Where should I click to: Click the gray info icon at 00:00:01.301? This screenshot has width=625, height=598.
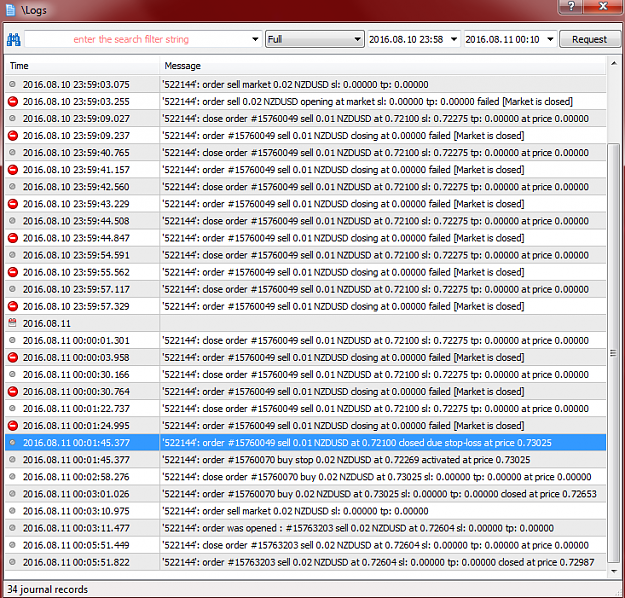click(12, 340)
